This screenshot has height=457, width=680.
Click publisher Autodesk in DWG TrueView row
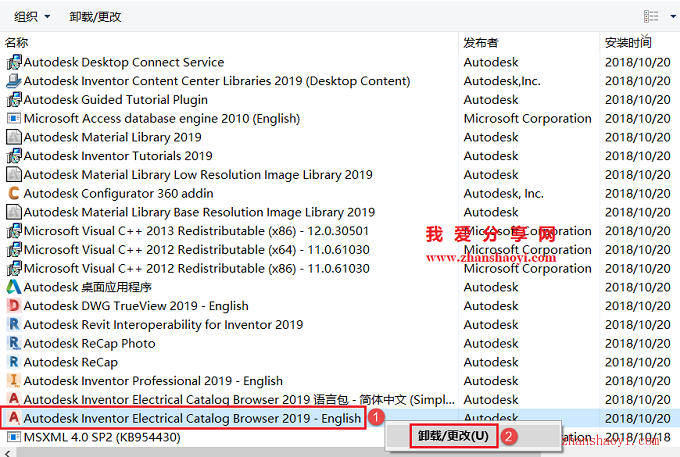tap(491, 306)
